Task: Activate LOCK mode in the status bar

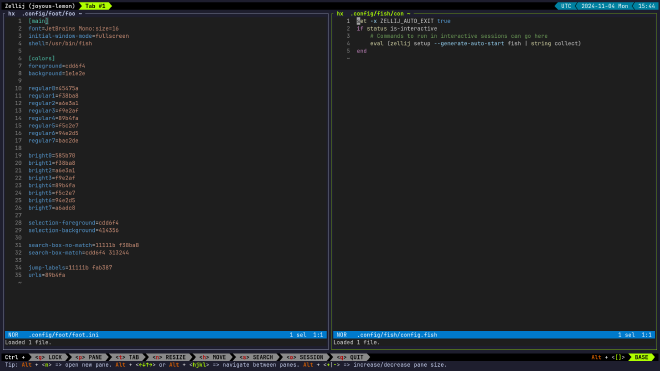Action: click(48, 357)
